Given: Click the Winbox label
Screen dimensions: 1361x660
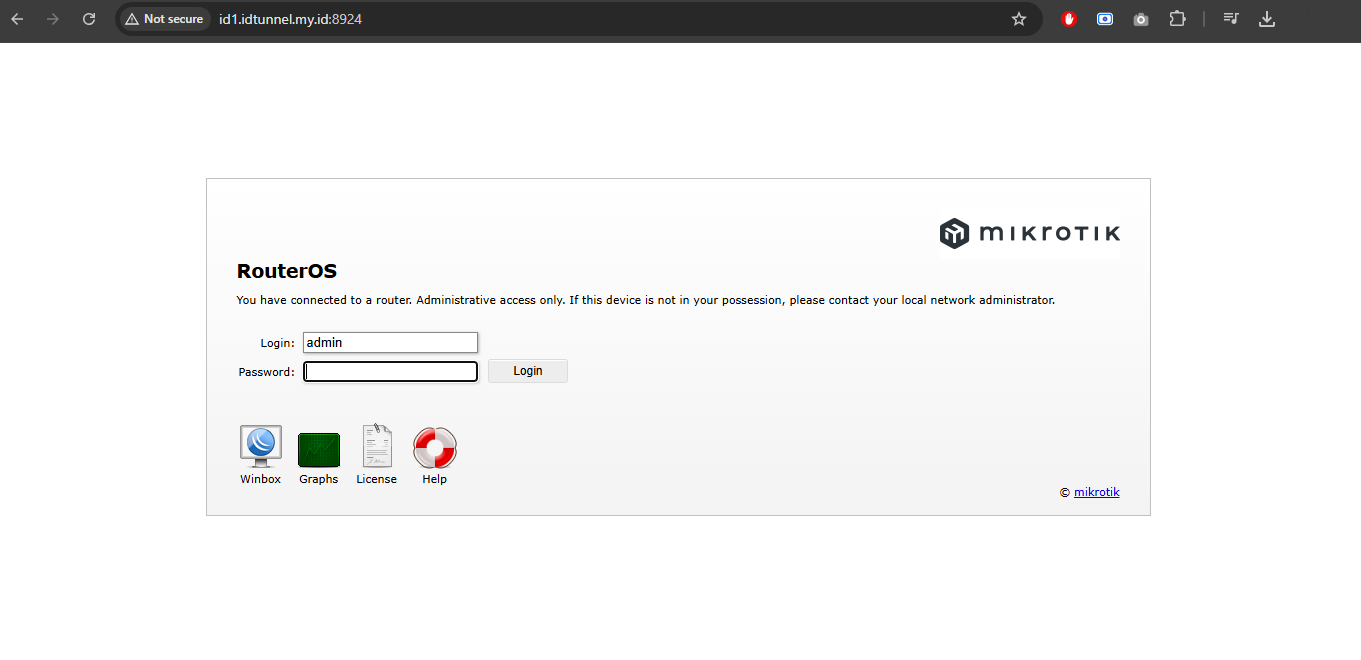Looking at the screenshot, I should [260, 479].
